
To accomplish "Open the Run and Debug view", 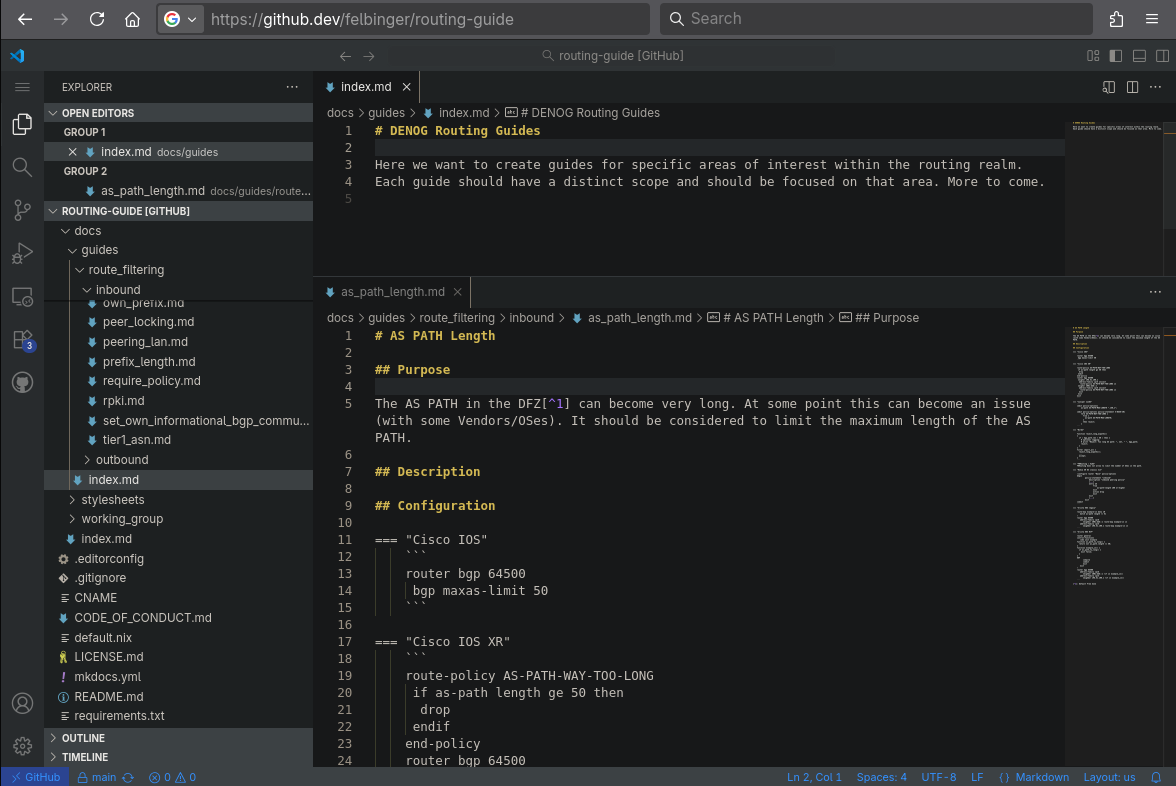I will click(22, 253).
